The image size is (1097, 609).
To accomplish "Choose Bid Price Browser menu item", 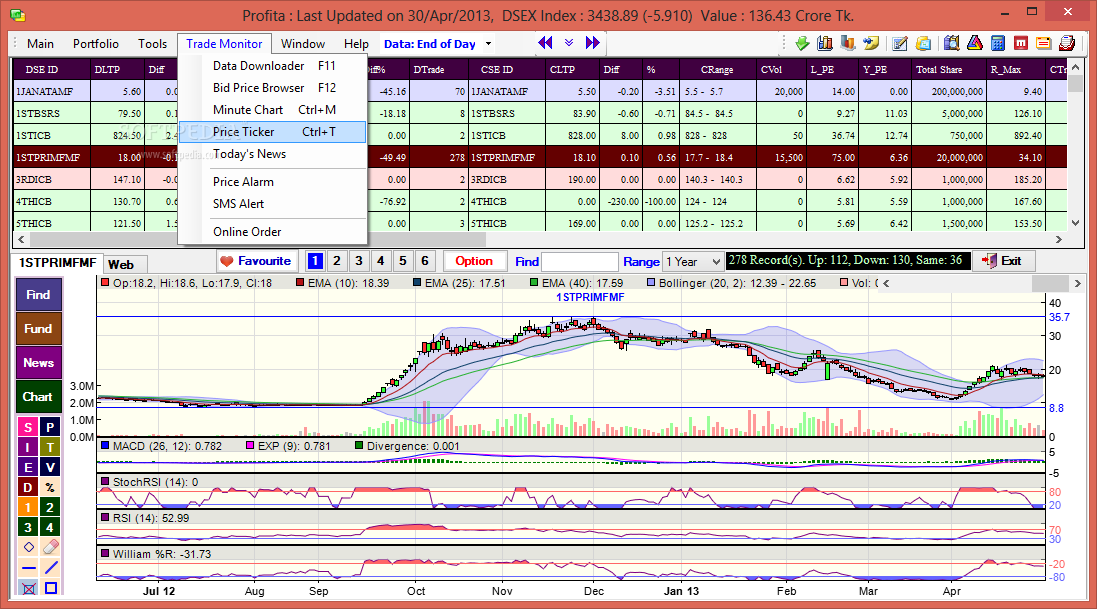I will (273, 88).
